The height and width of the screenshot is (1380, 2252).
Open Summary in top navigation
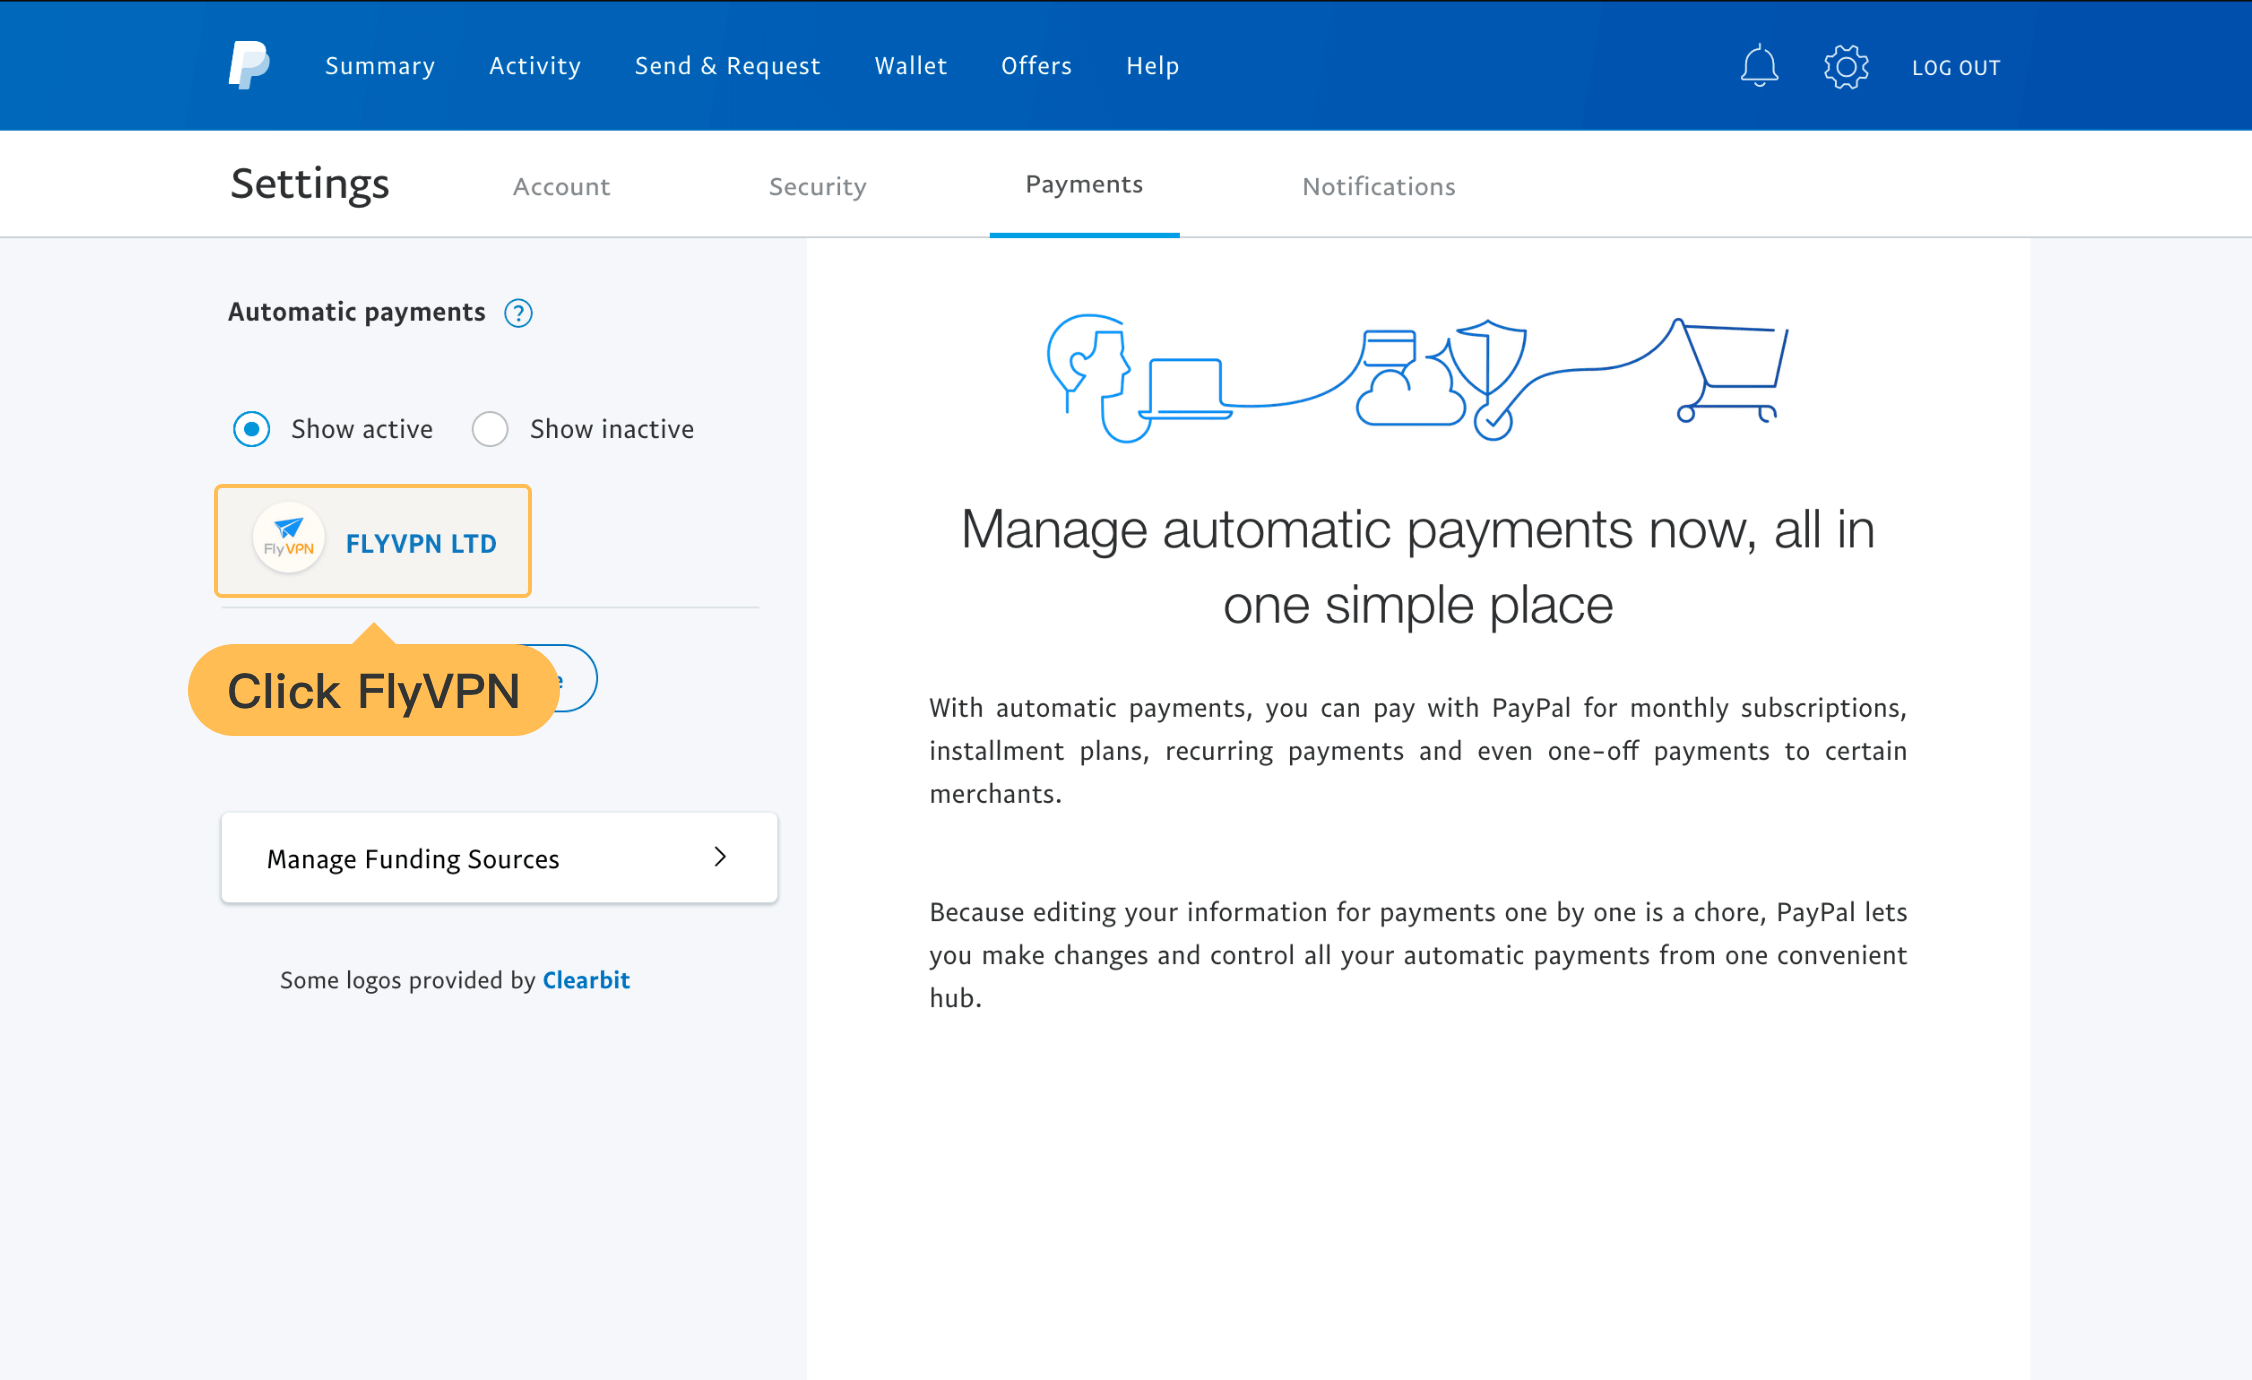(x=380, y=66)
